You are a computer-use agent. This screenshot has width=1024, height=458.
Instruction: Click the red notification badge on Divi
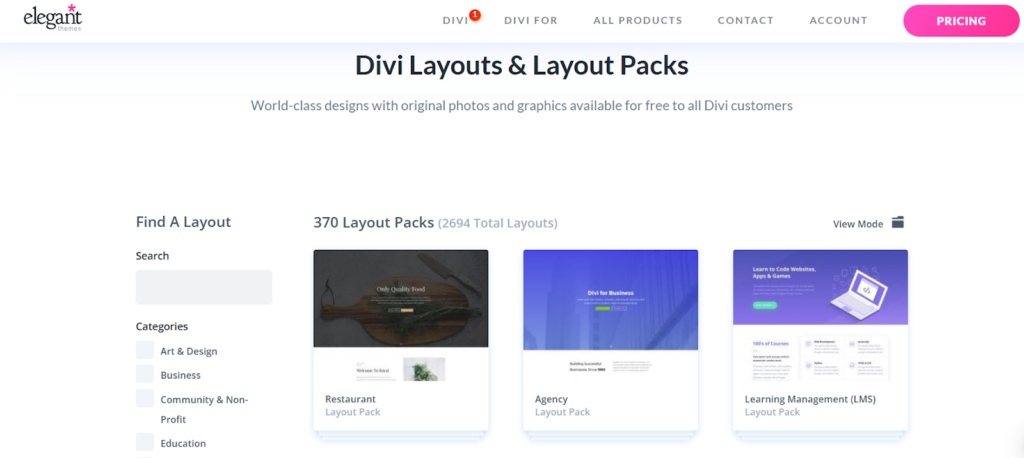475,15
